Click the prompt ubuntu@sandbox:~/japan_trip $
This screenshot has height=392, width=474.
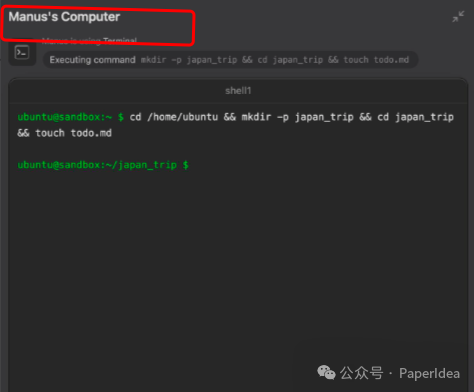pos(103,165)
